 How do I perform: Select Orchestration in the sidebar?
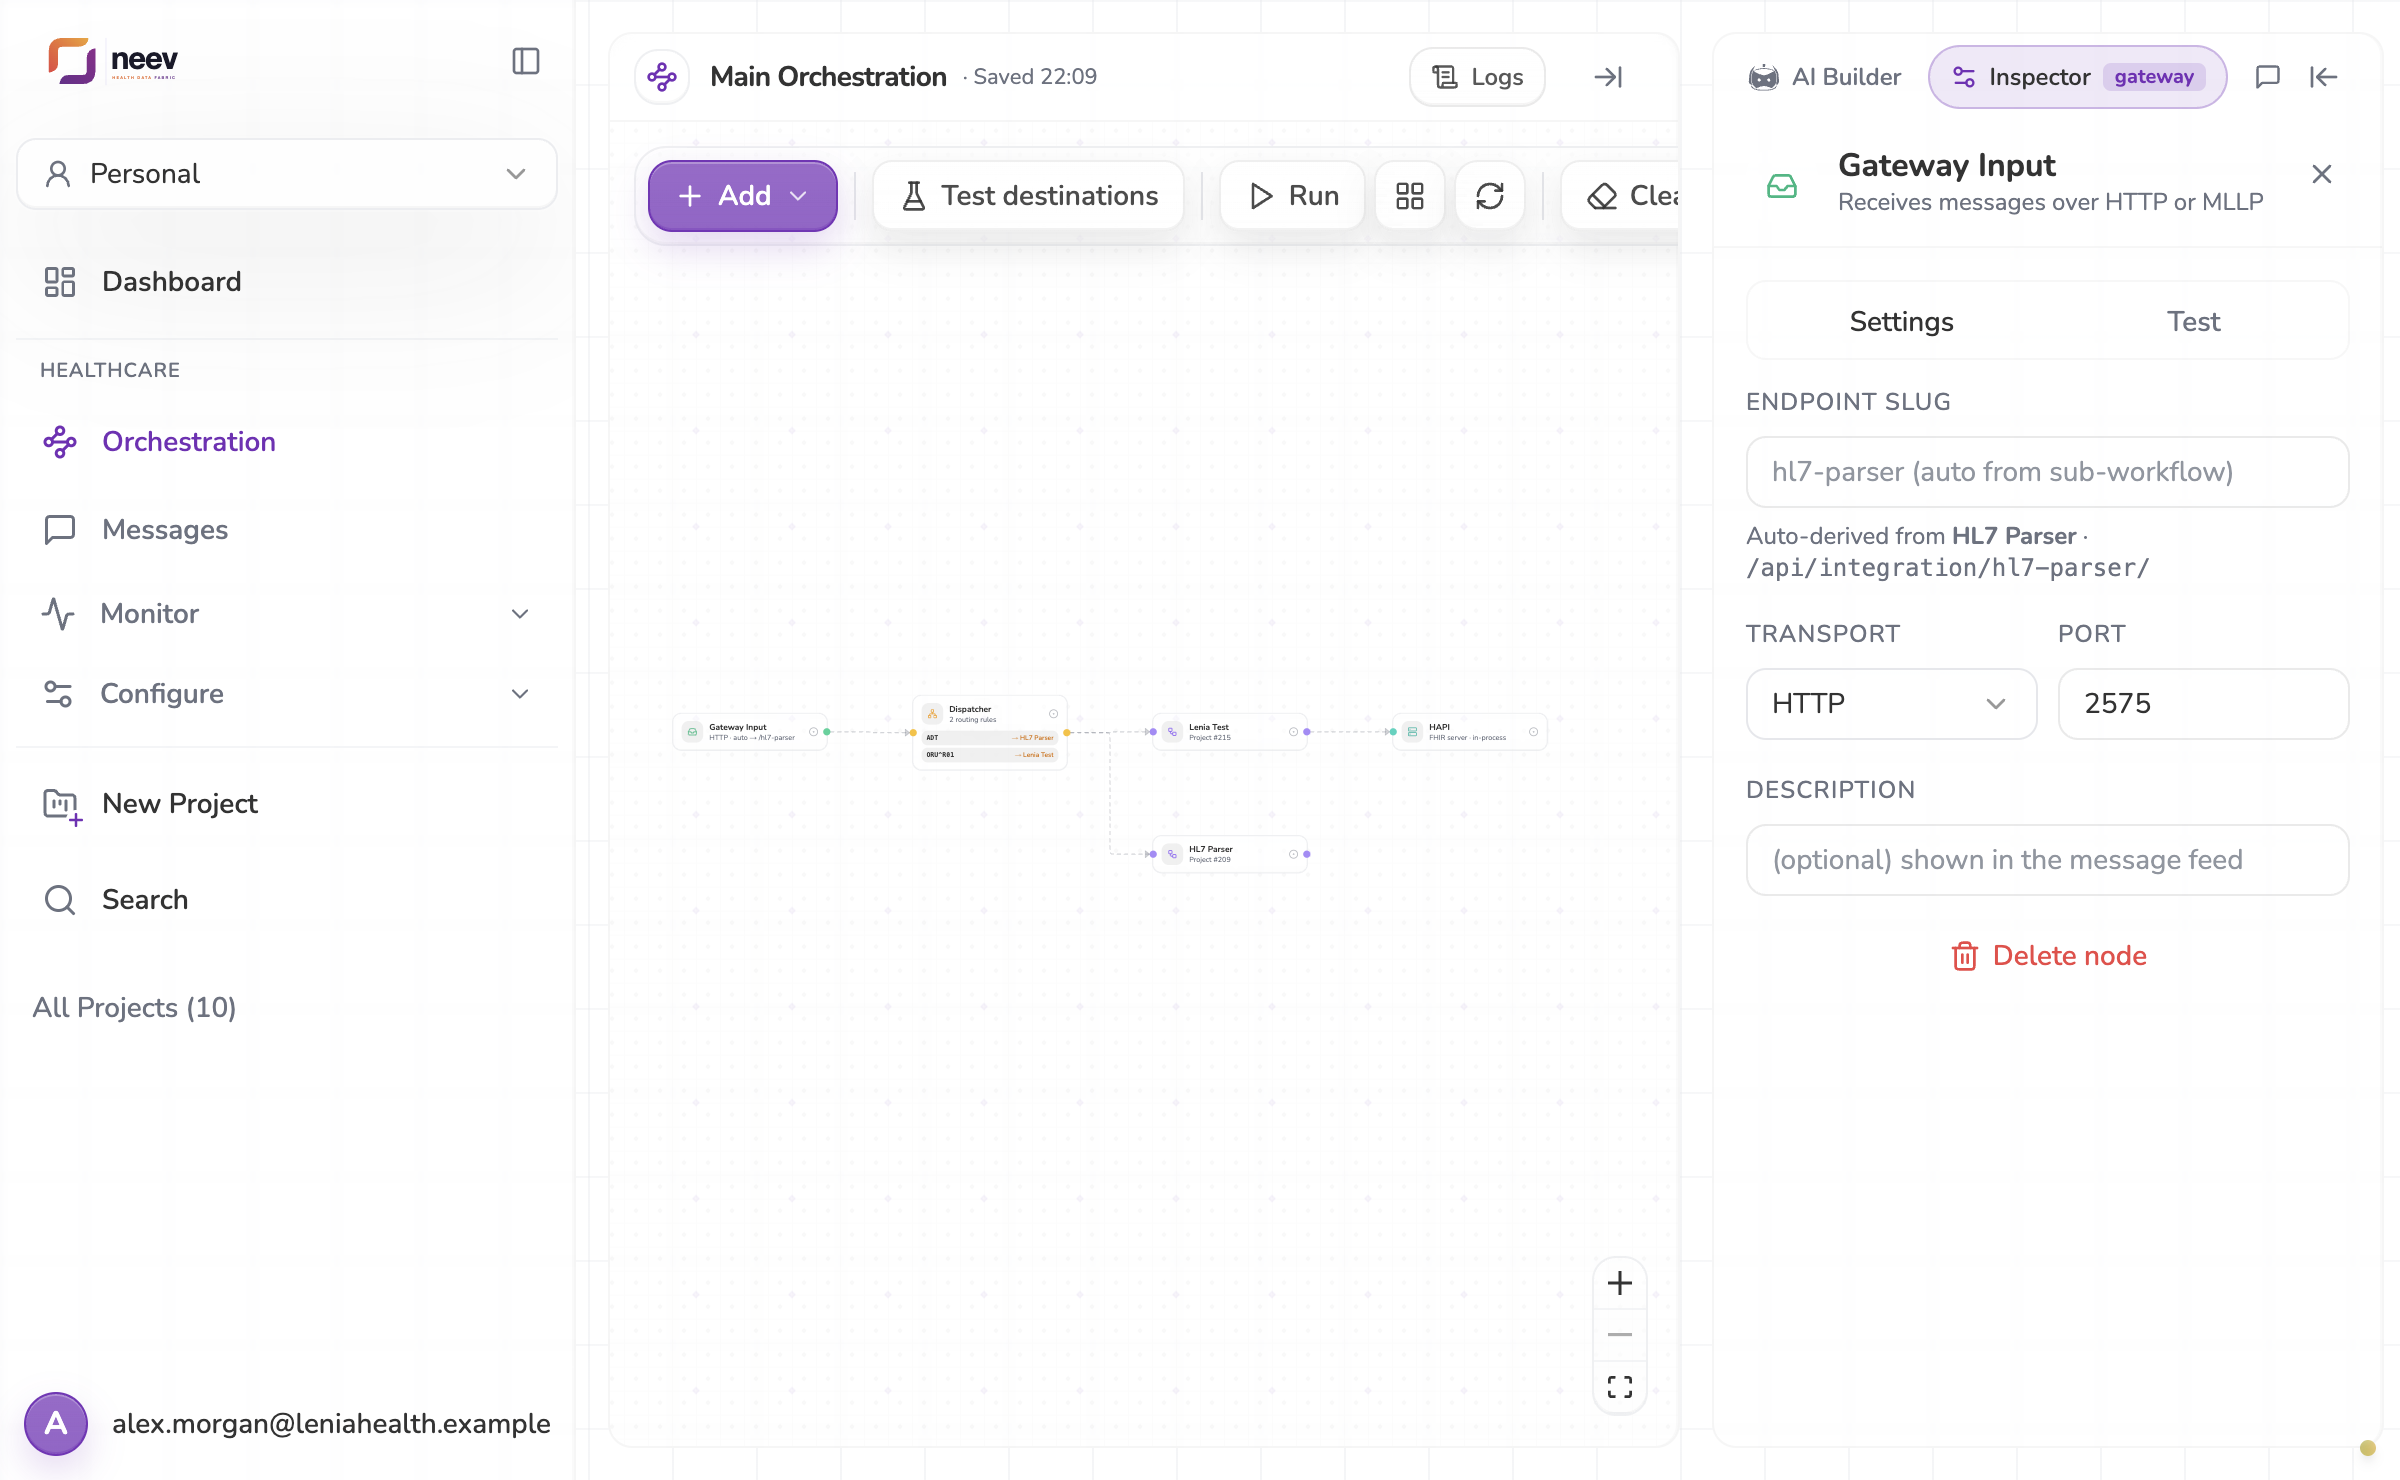pos(287,442)
